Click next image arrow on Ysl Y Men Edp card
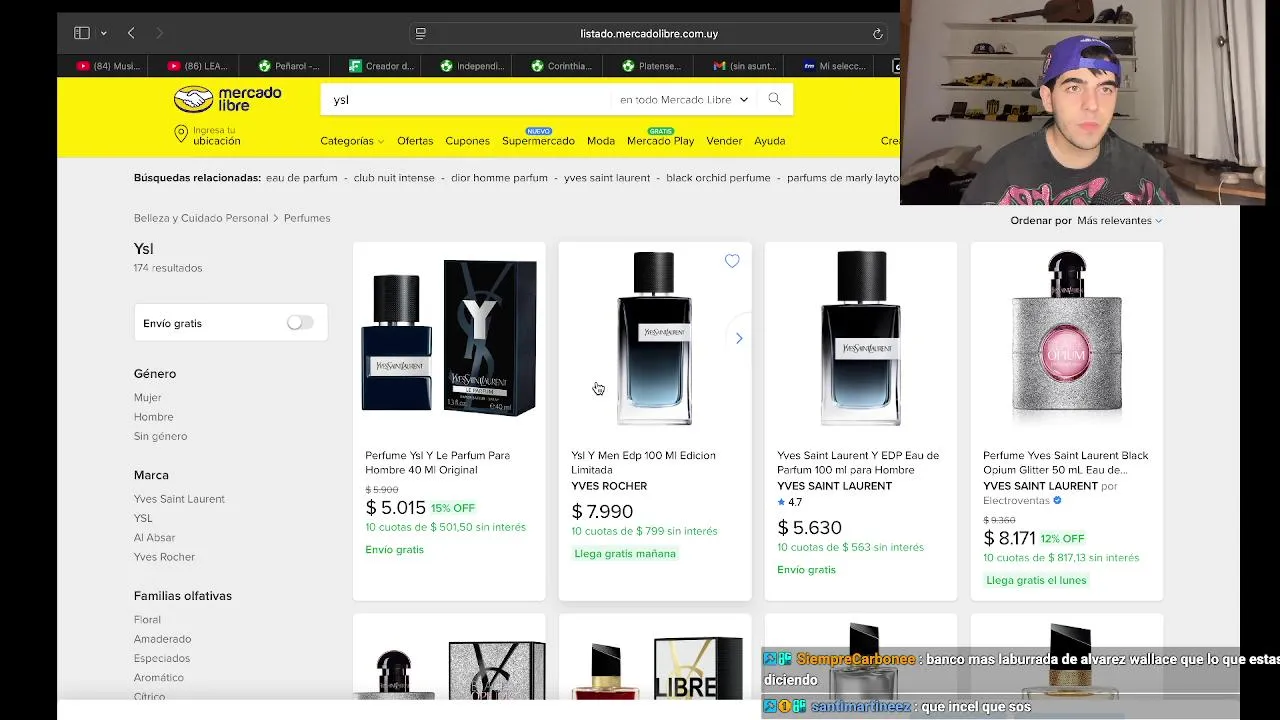 [739, 338]
